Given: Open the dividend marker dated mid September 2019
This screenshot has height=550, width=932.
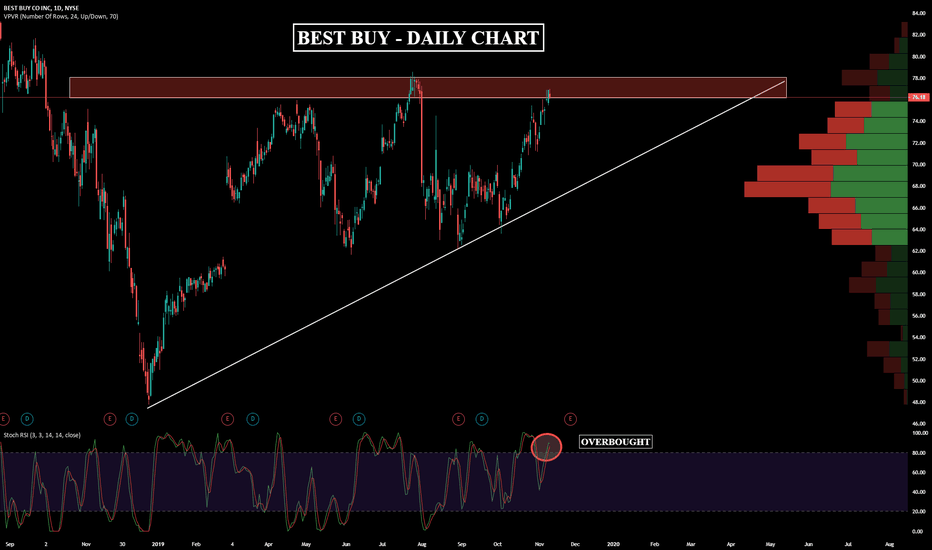Looking at the screenshot, I should pos(482,419).
